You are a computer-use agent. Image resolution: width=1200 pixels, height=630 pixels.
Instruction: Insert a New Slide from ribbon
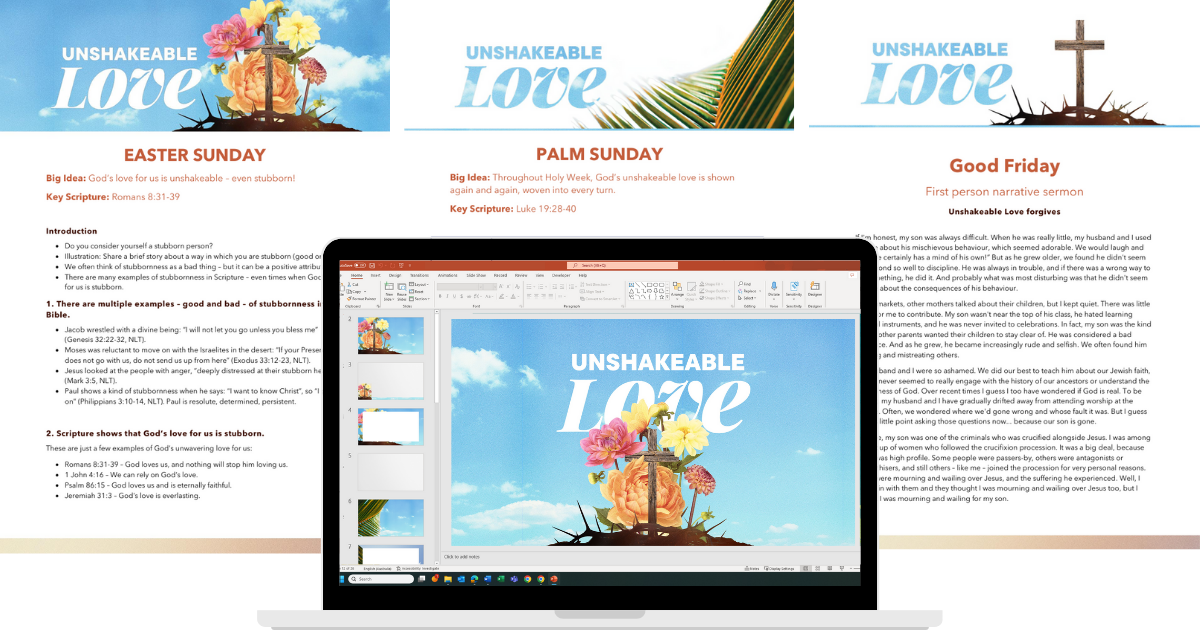pos(389,290)
